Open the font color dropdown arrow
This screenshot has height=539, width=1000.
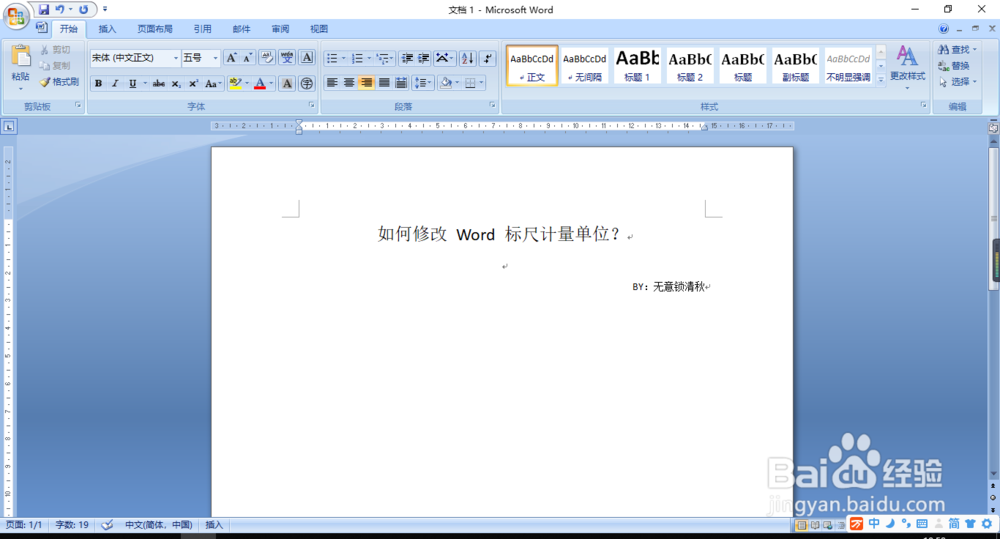pyautogui.click(x=271, y=84)
